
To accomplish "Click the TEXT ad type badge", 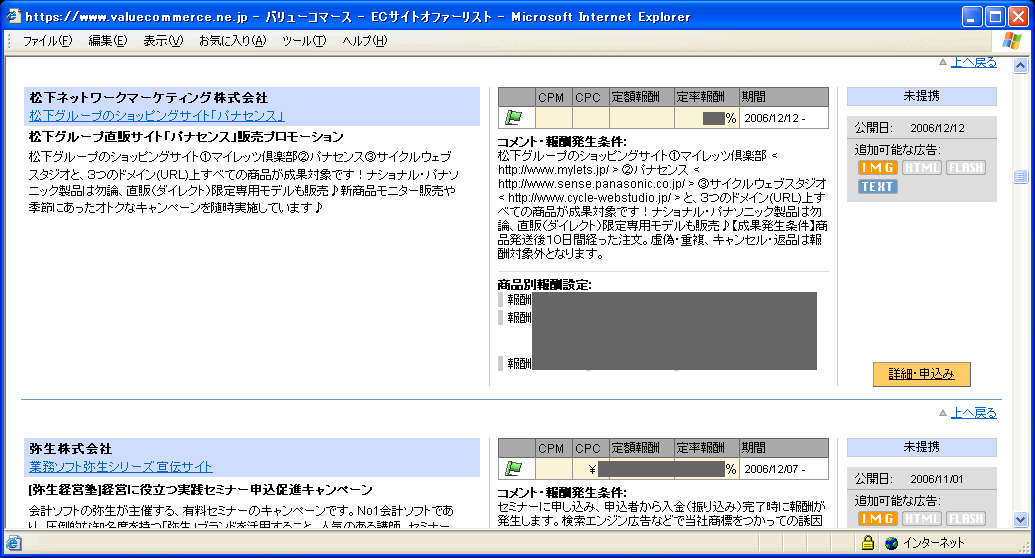I will tap(877, 186).
